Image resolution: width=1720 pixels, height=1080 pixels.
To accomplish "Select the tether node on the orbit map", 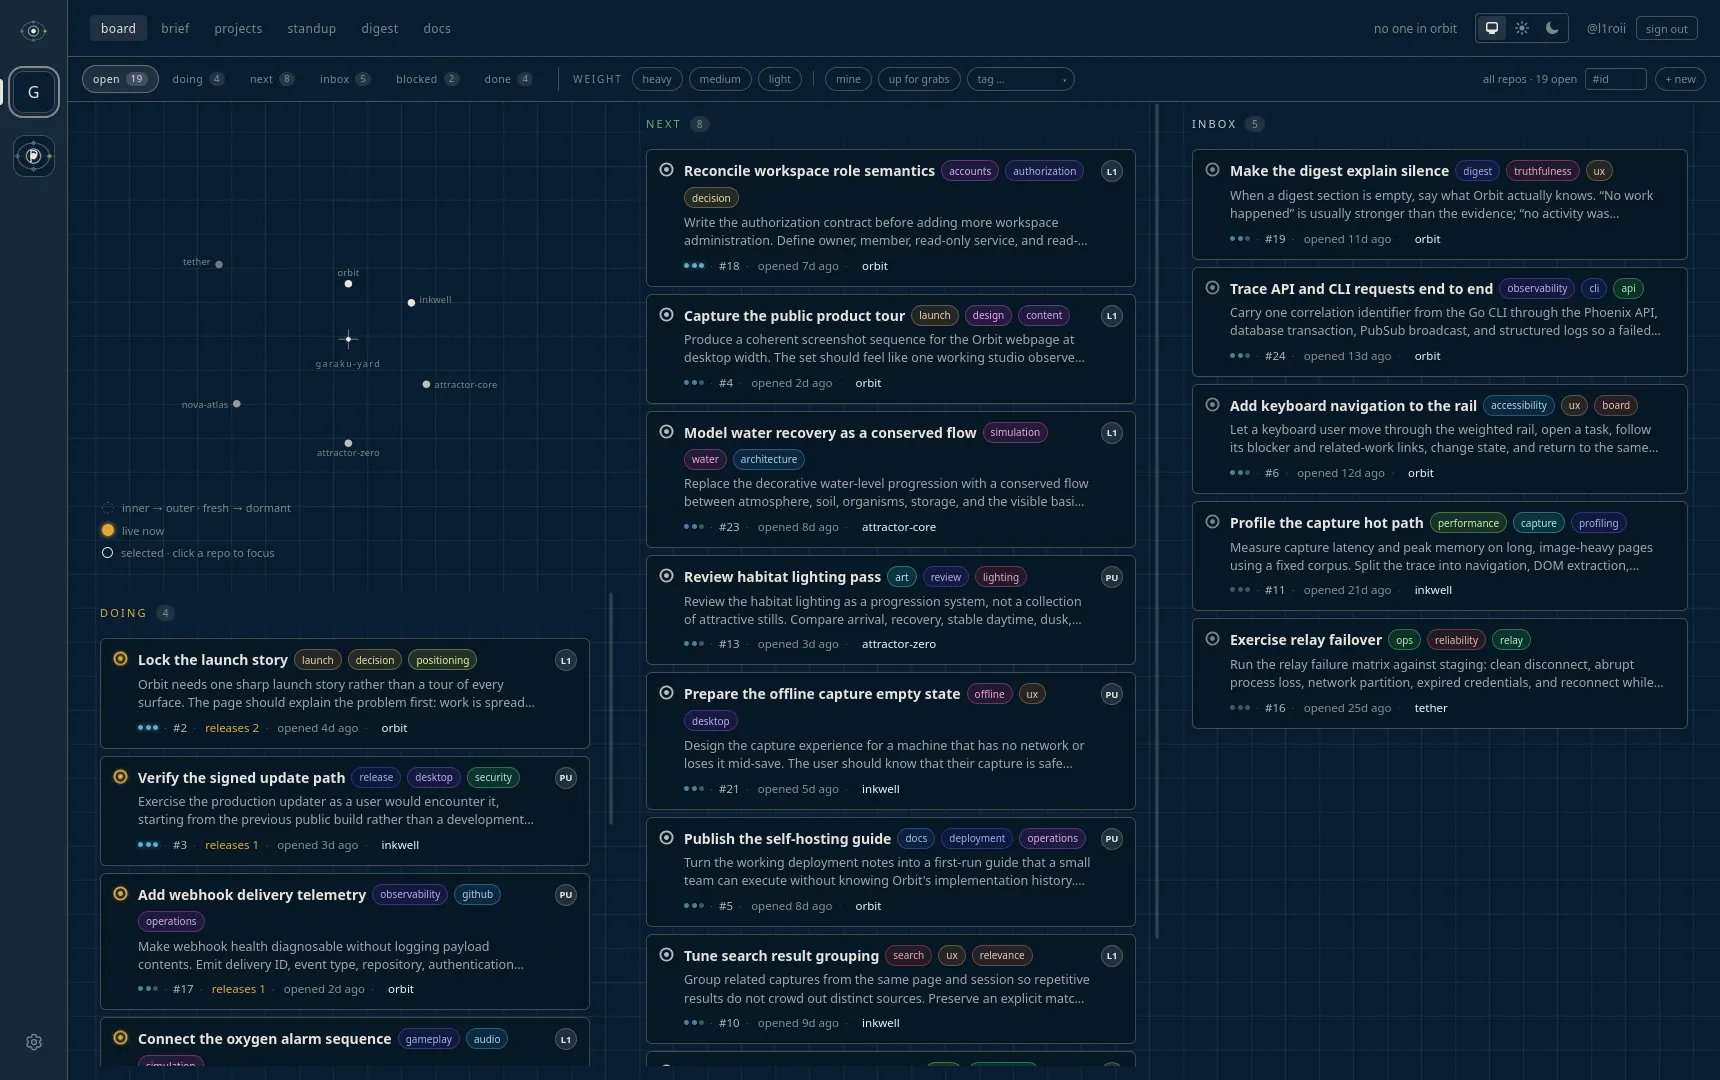I will pyautogui.click(x=219, y=264).
